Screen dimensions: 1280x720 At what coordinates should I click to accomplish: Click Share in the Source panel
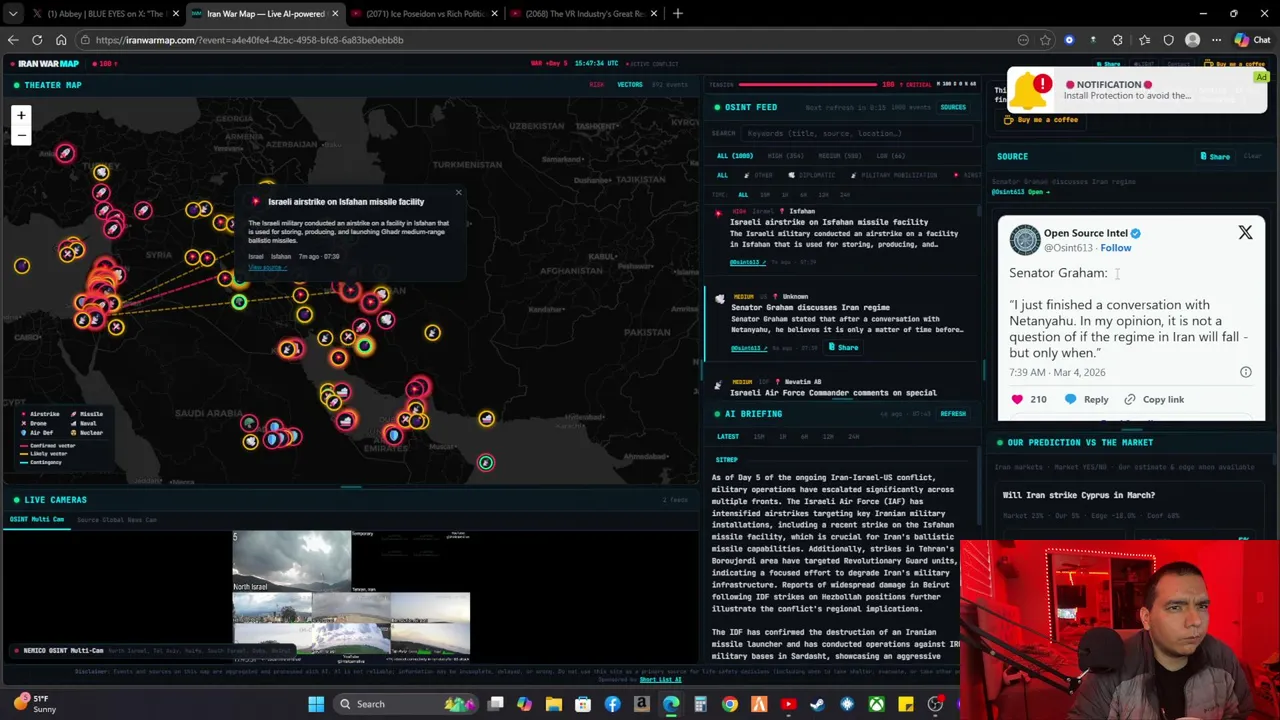tap(1215, 157)
